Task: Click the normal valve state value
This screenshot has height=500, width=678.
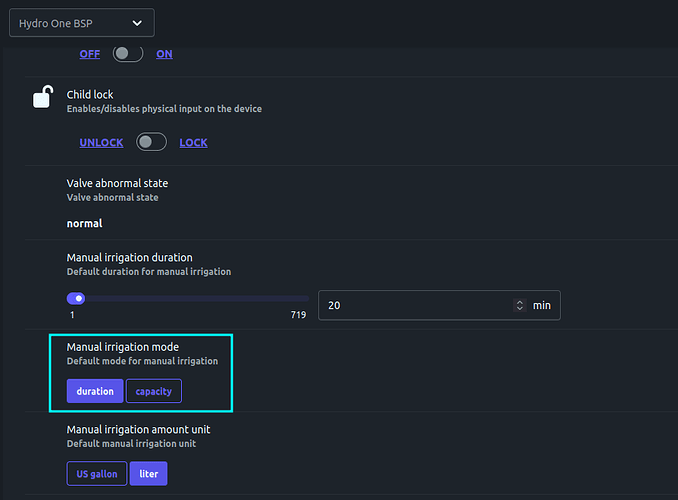Action: [84, 224]
